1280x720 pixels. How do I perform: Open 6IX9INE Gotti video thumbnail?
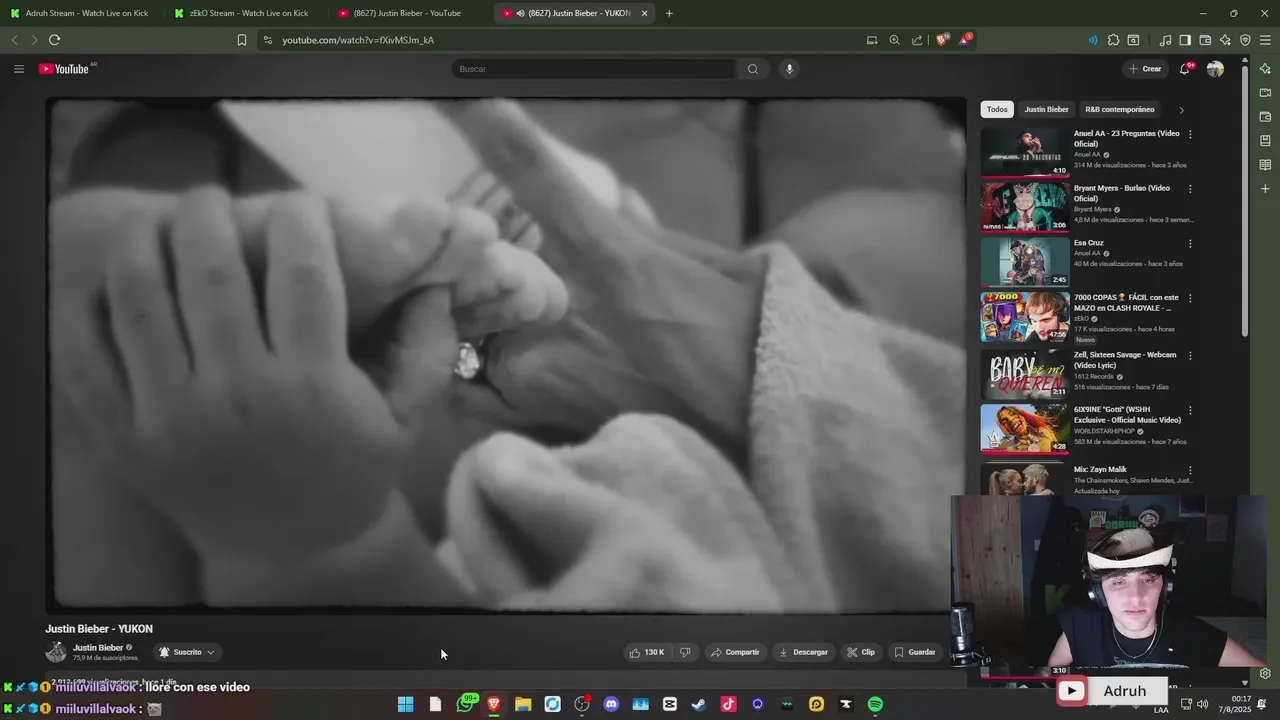point(1025,428)
